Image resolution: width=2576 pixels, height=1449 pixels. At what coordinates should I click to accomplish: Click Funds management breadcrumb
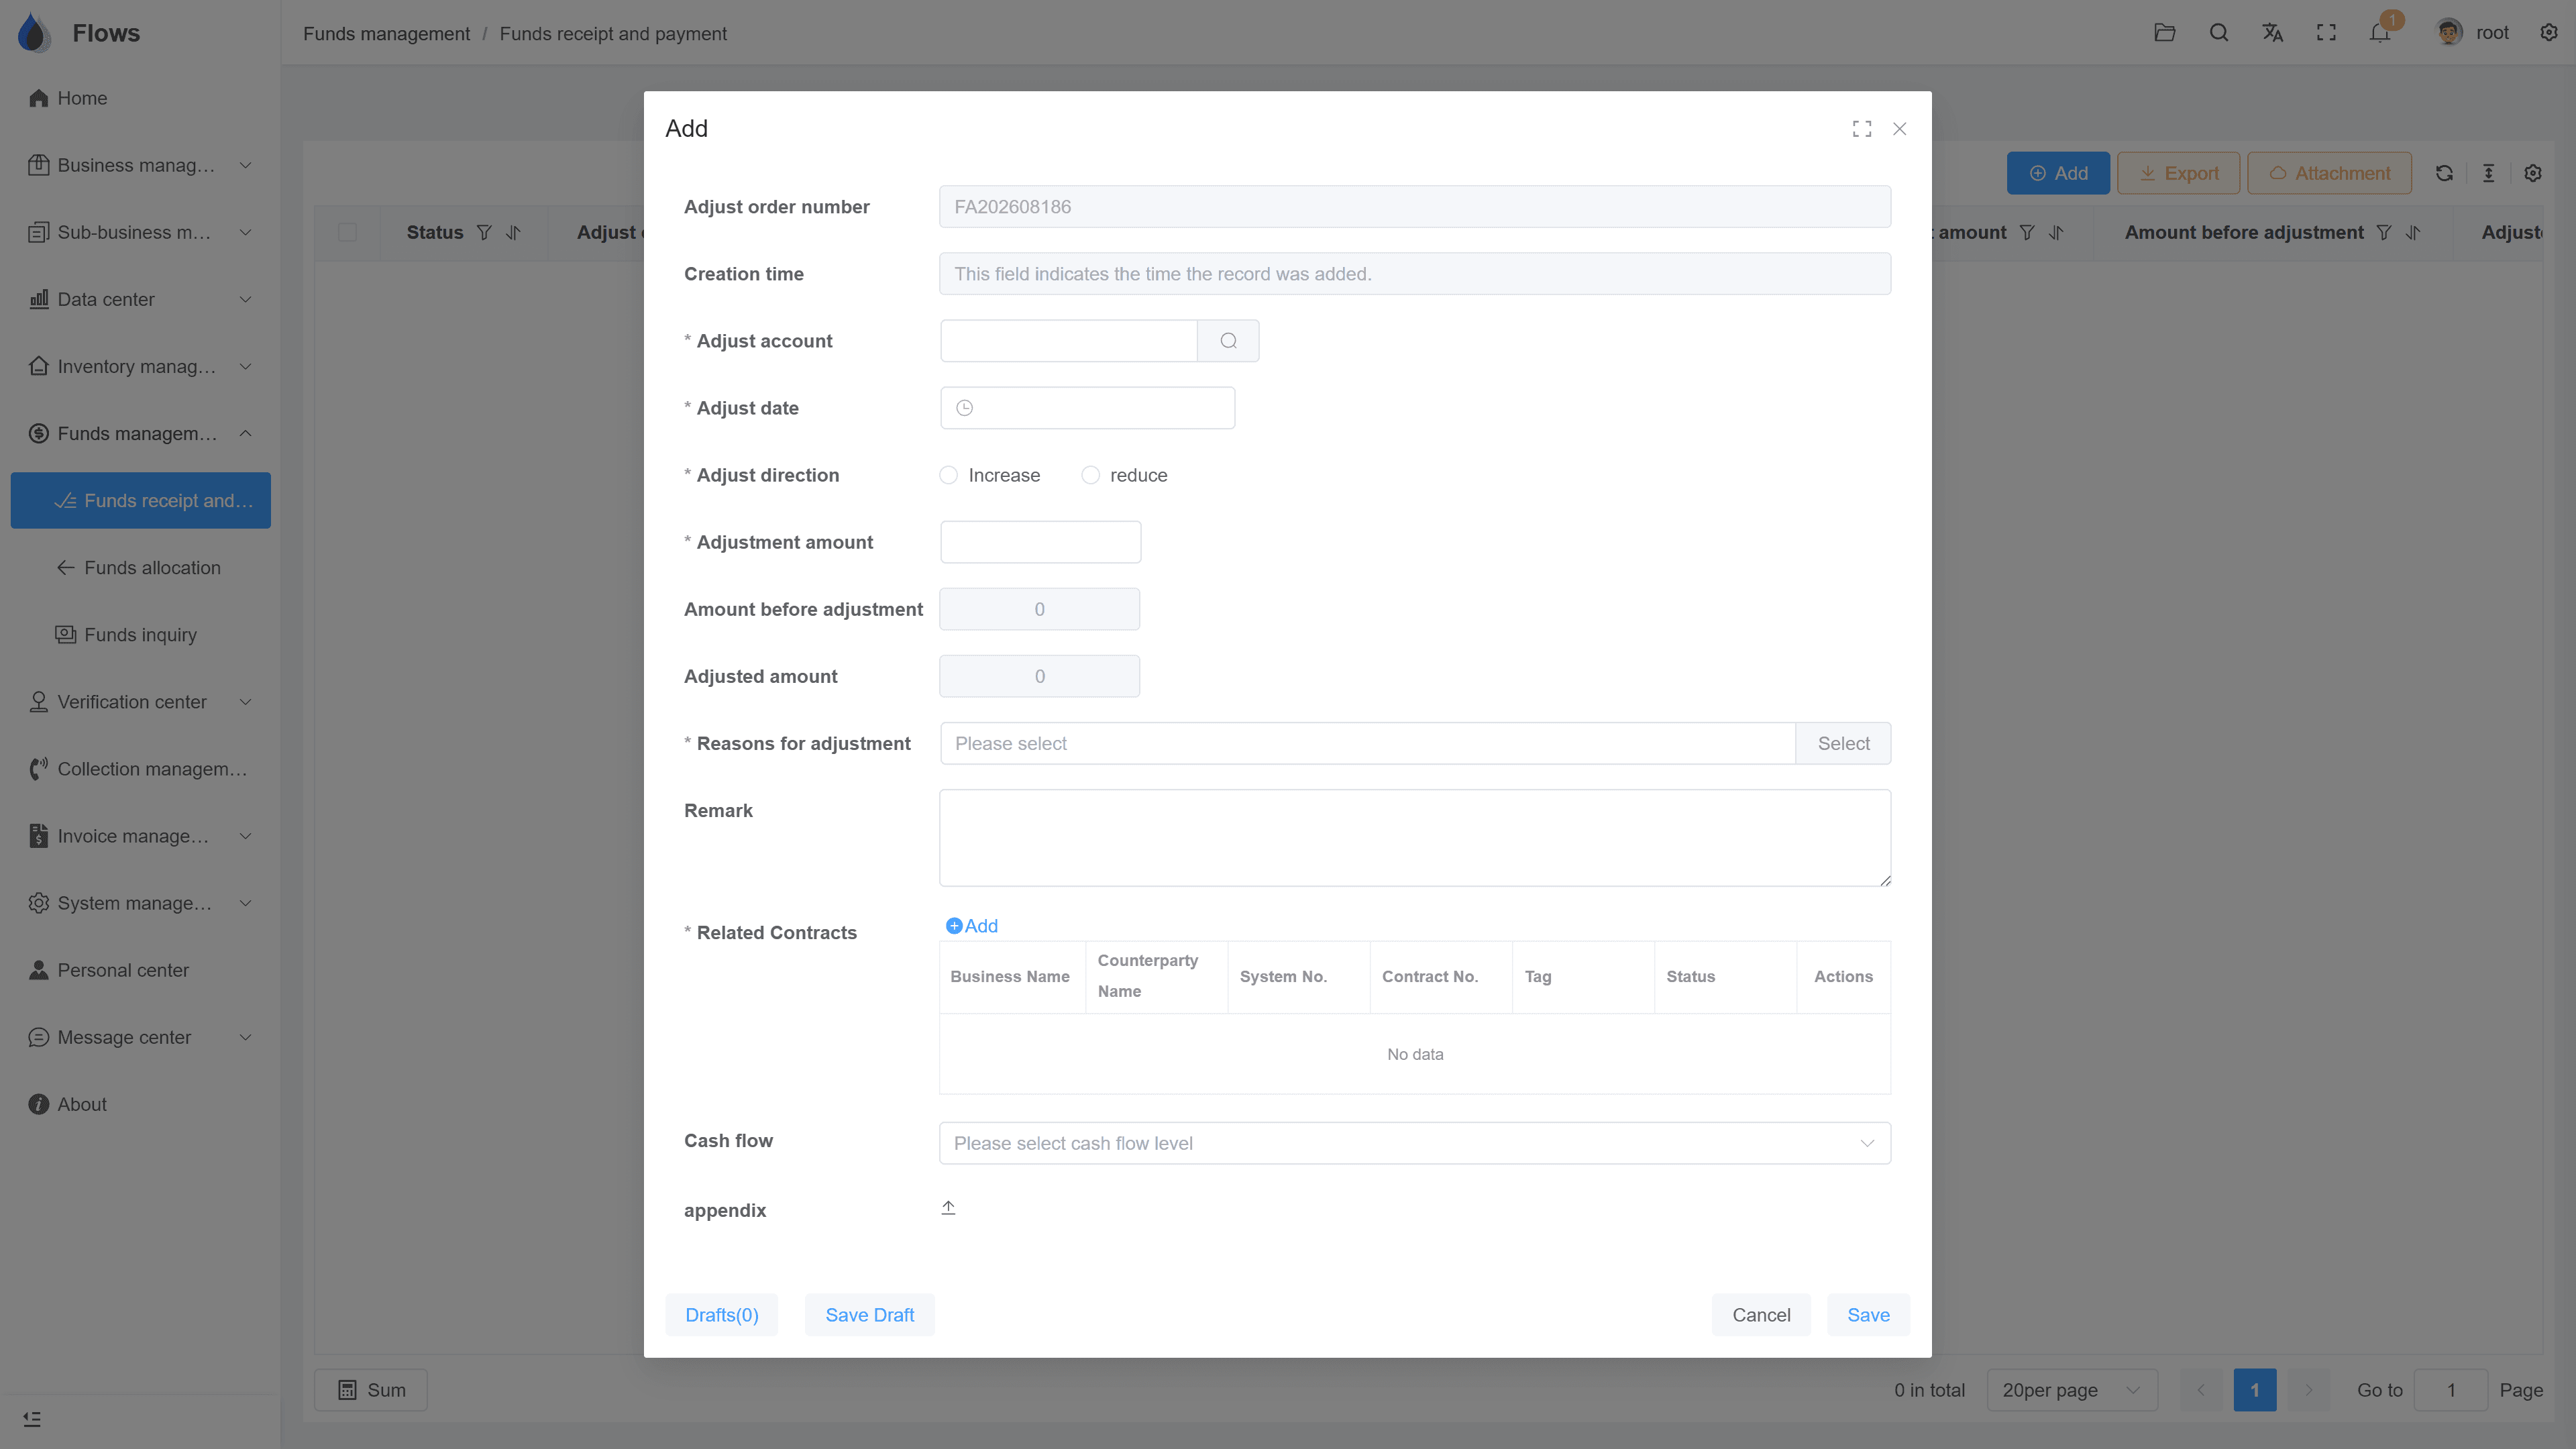386,33
